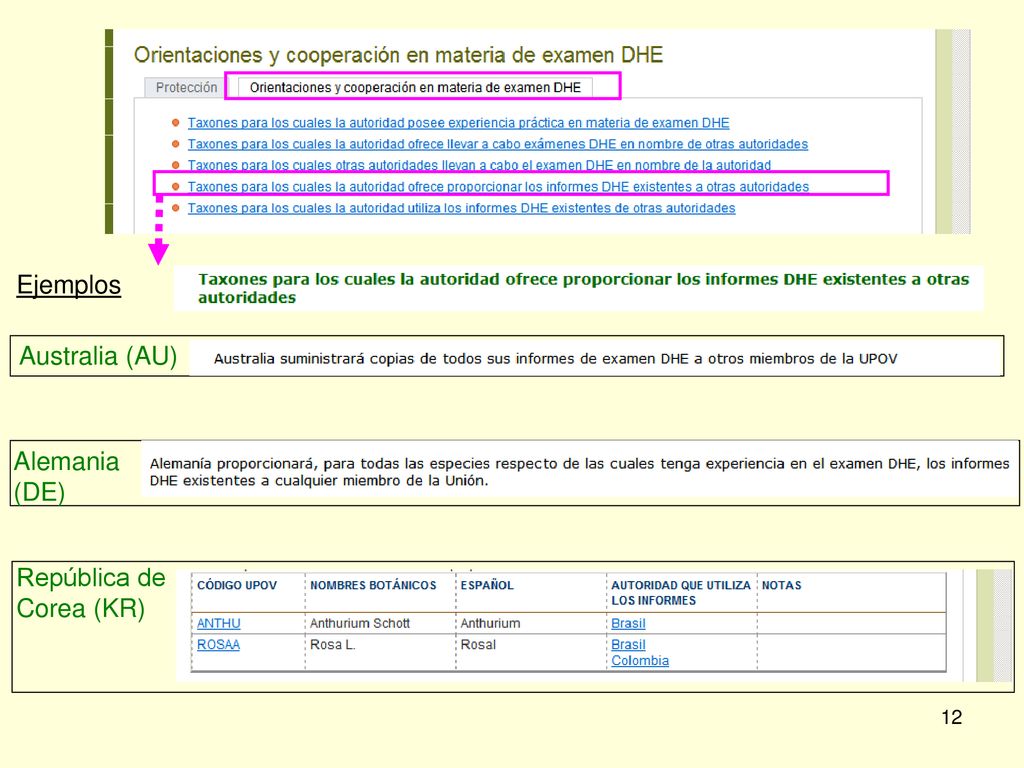Click the page number 12
1024x768 pixels.
(952, 717)
